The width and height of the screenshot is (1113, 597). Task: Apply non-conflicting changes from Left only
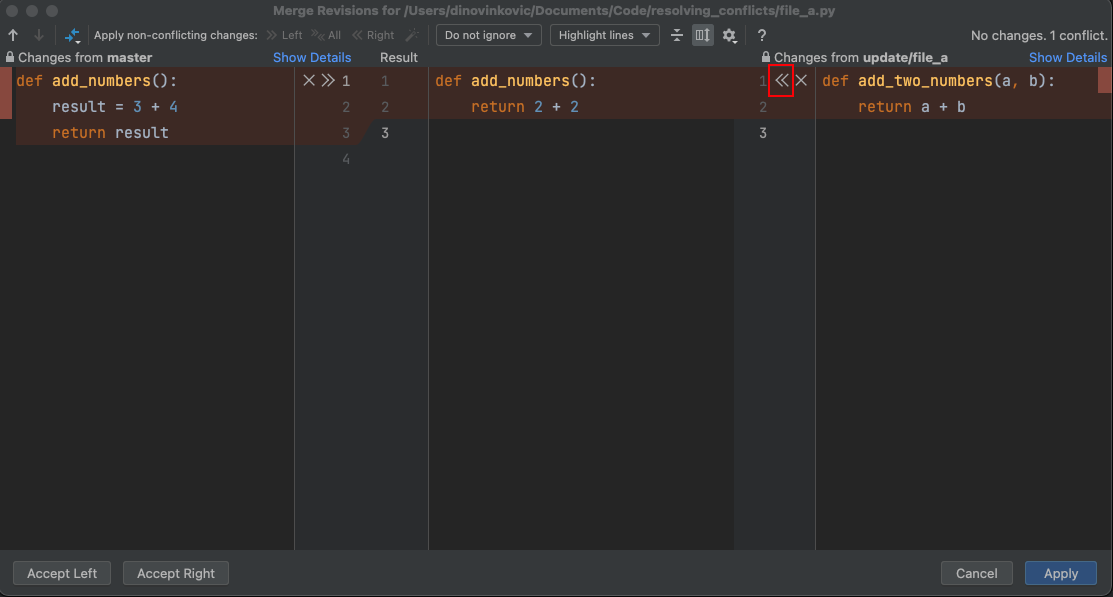point(285,34)
